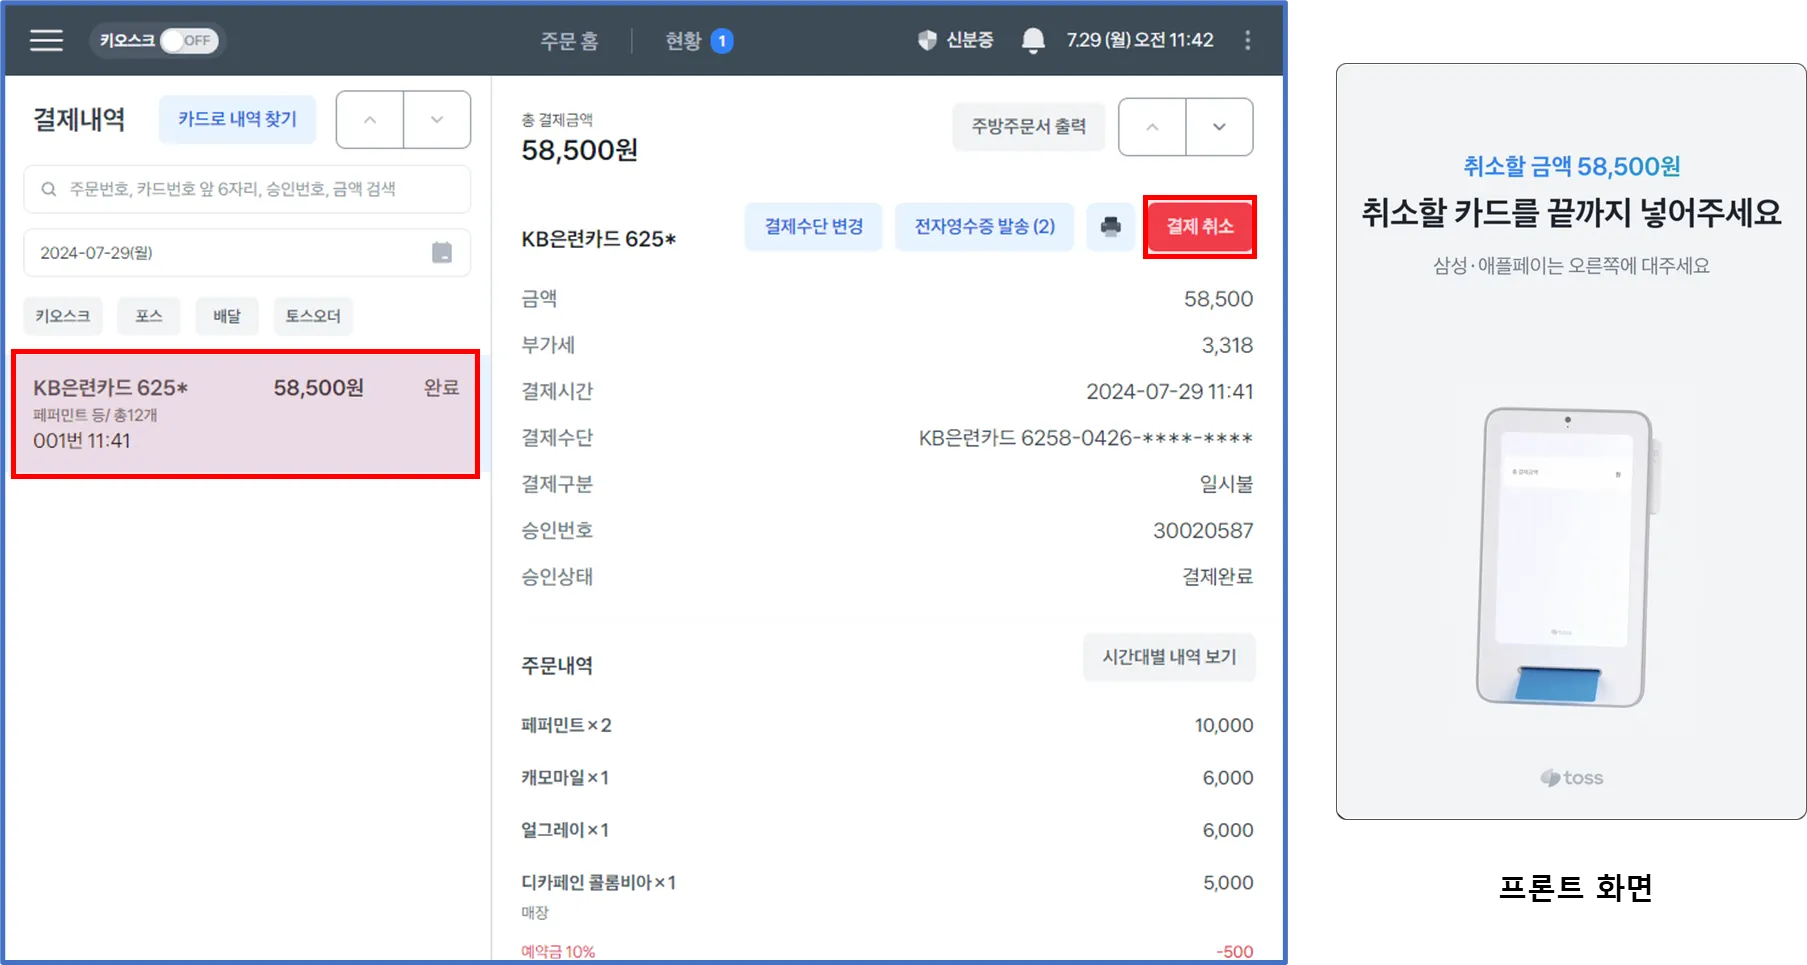Click the red 결제 취소 button

[x=1200, y=227]
